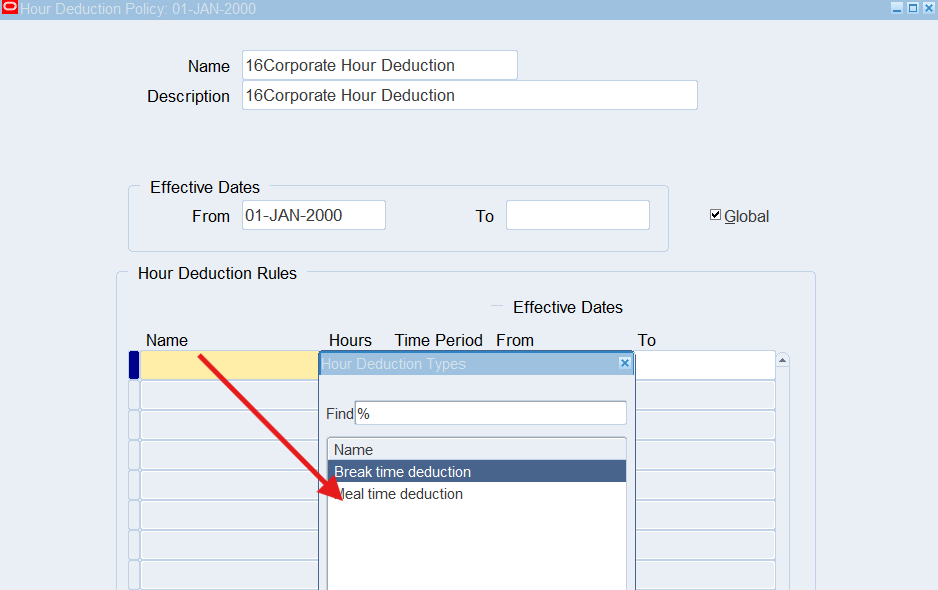Click the policy Name text field
This screenshot has height=590, width=938.
coord(379,65)
